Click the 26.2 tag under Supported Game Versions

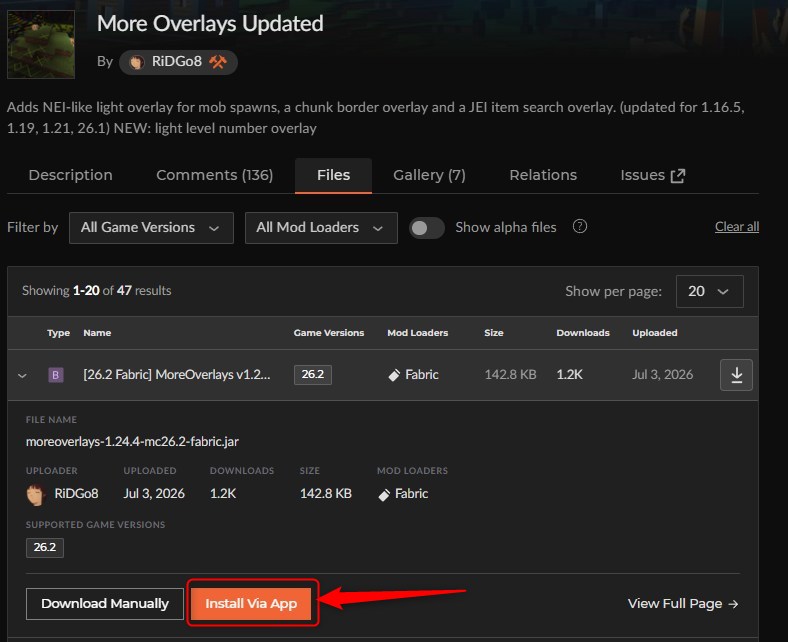click(45, 547)
